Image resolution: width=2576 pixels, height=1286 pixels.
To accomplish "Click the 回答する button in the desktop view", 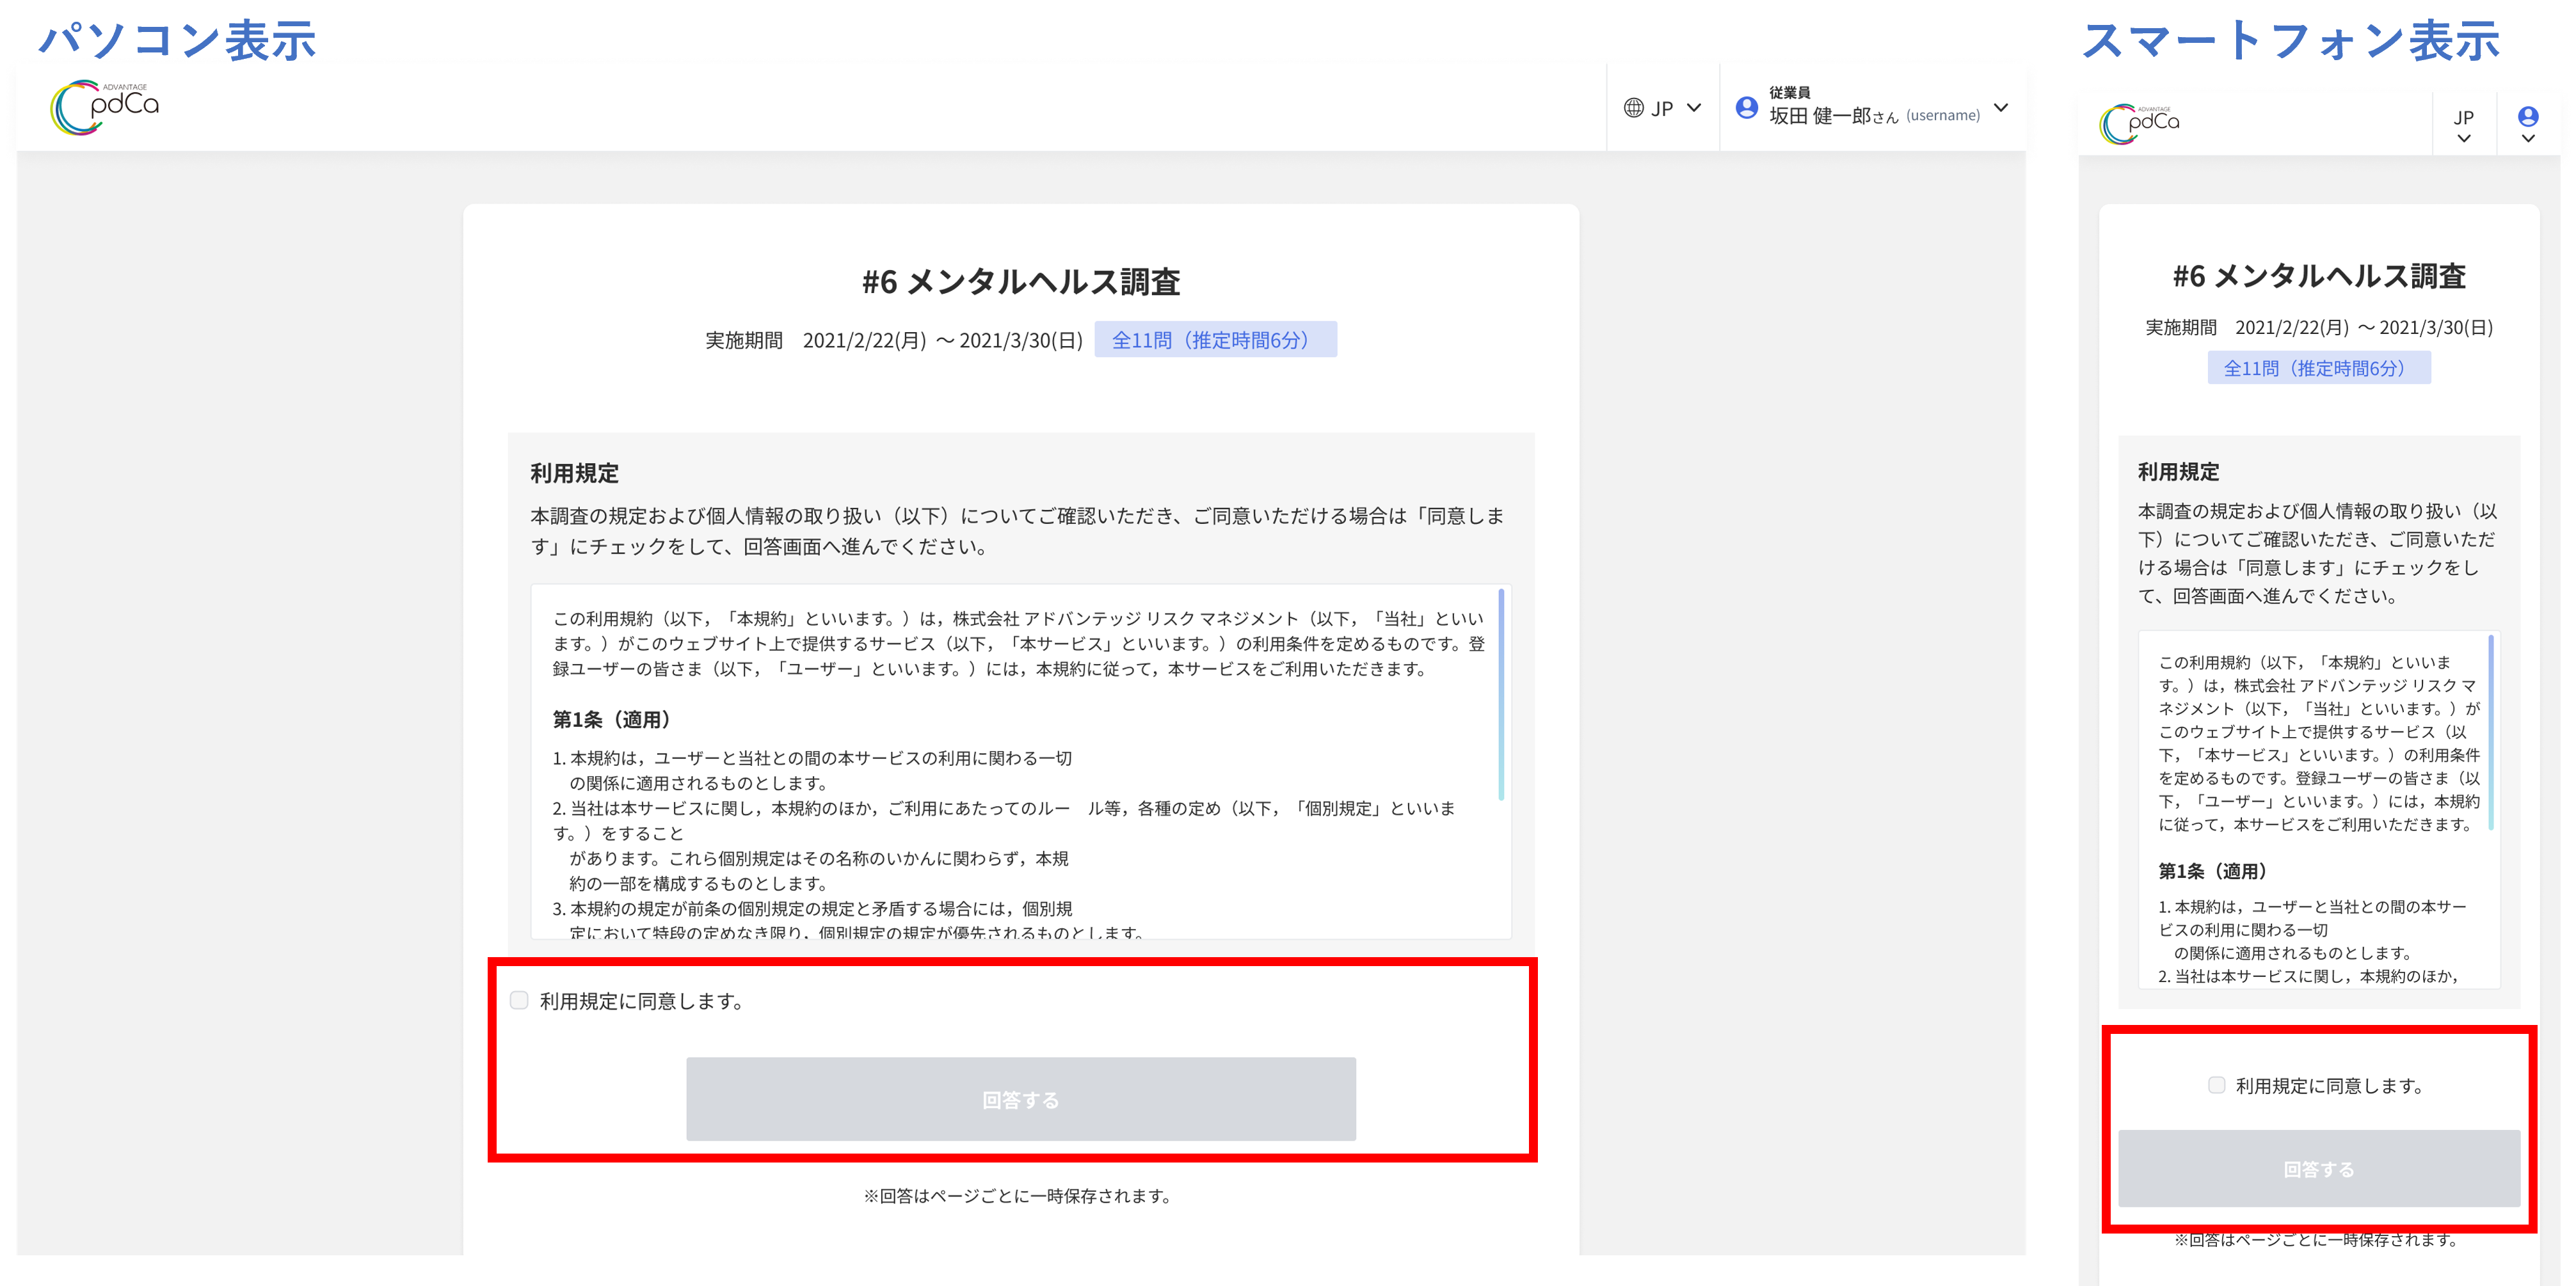I will pos(1021,1099).
